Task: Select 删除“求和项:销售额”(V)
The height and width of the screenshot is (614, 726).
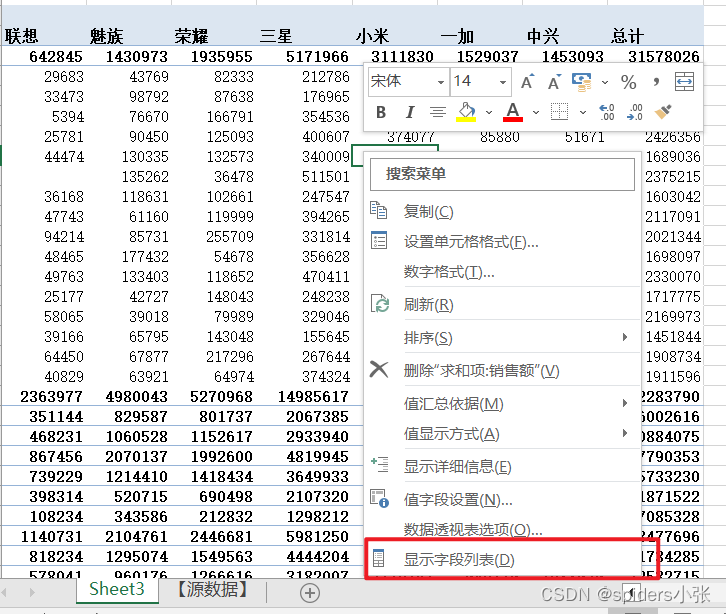Action: tap(482, 371)
